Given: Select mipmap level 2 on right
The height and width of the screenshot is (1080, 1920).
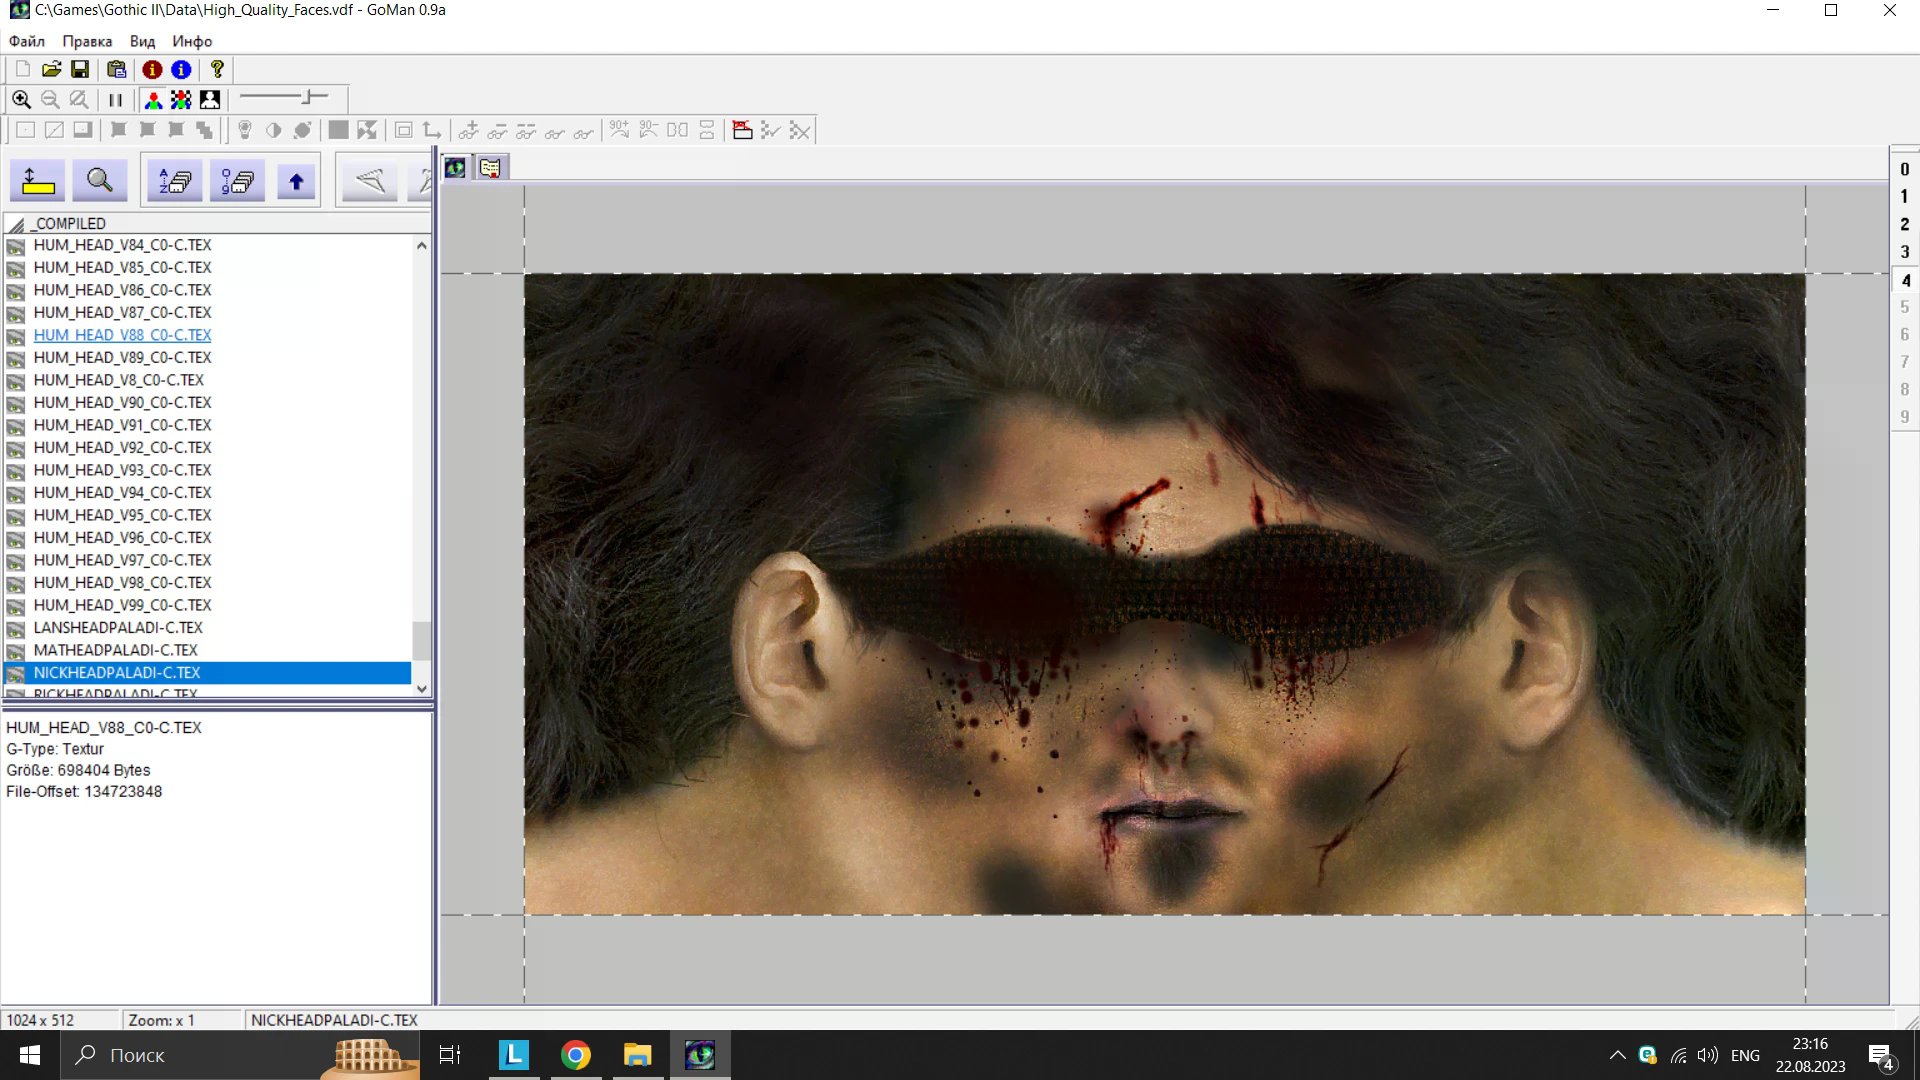Looking at the screenshot, I should point(1904,224).
